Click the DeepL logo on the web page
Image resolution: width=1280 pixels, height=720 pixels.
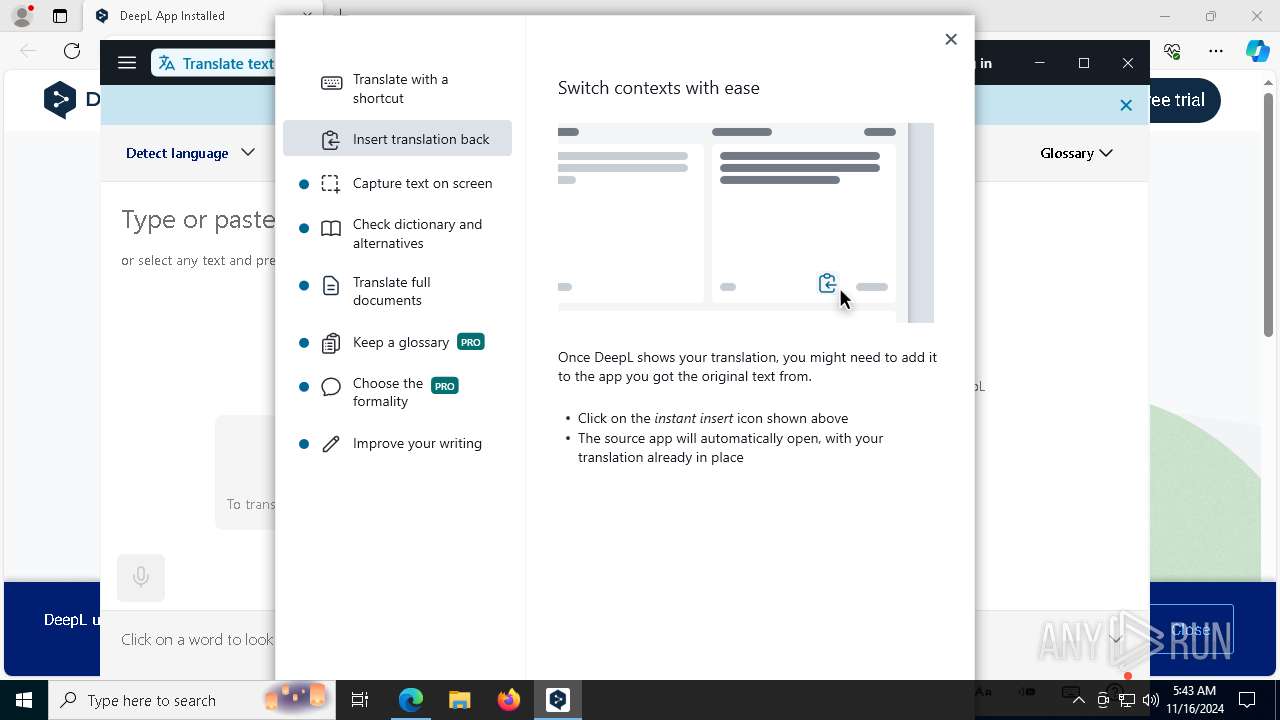(x=60, y=99)
